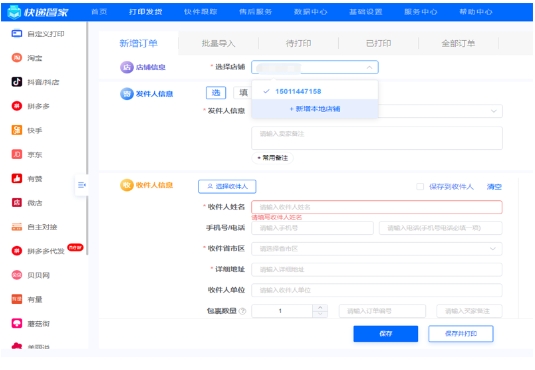Focus the 电话 input field

tap(440, 228)
